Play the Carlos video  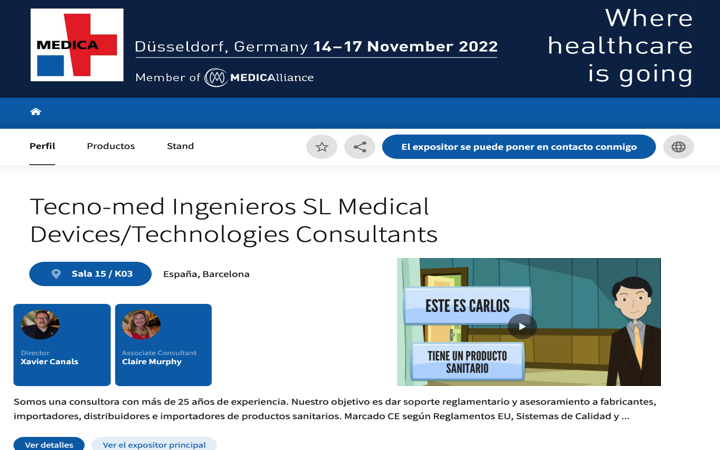pyautogui.click(x=522, y=326)
